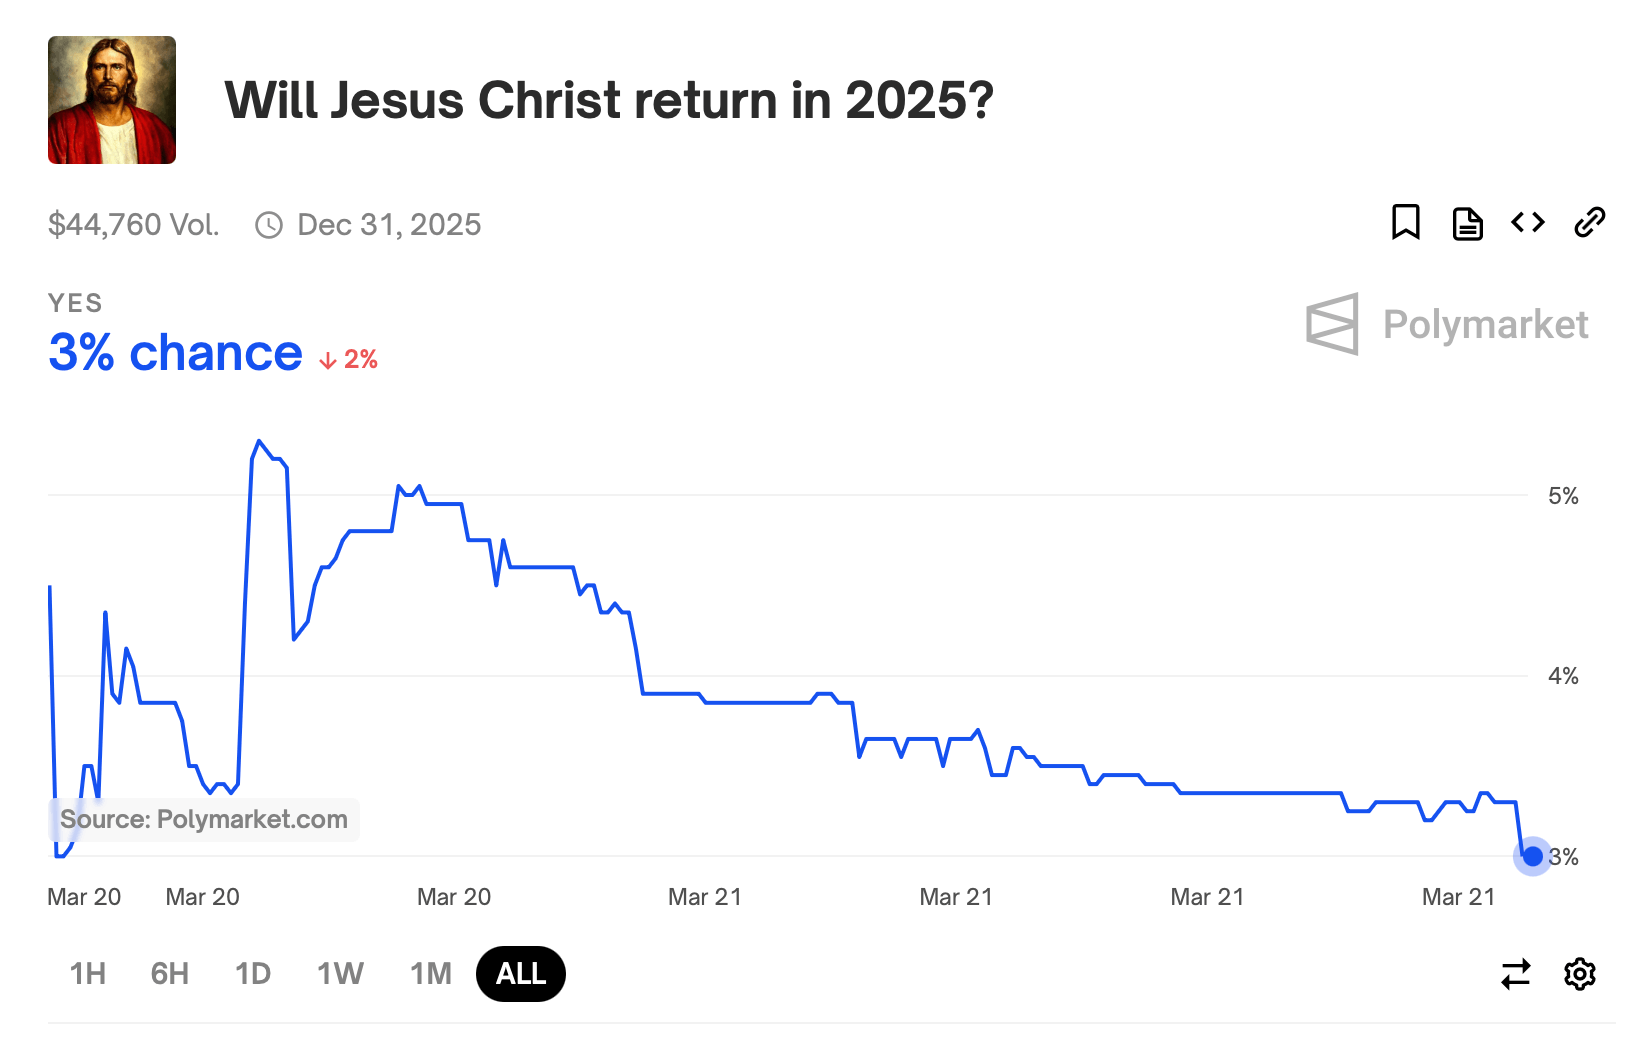The width and height of the screenshot is (1648, 1062).
Task: Click the 3% chance text
Action: click(174, 352)
